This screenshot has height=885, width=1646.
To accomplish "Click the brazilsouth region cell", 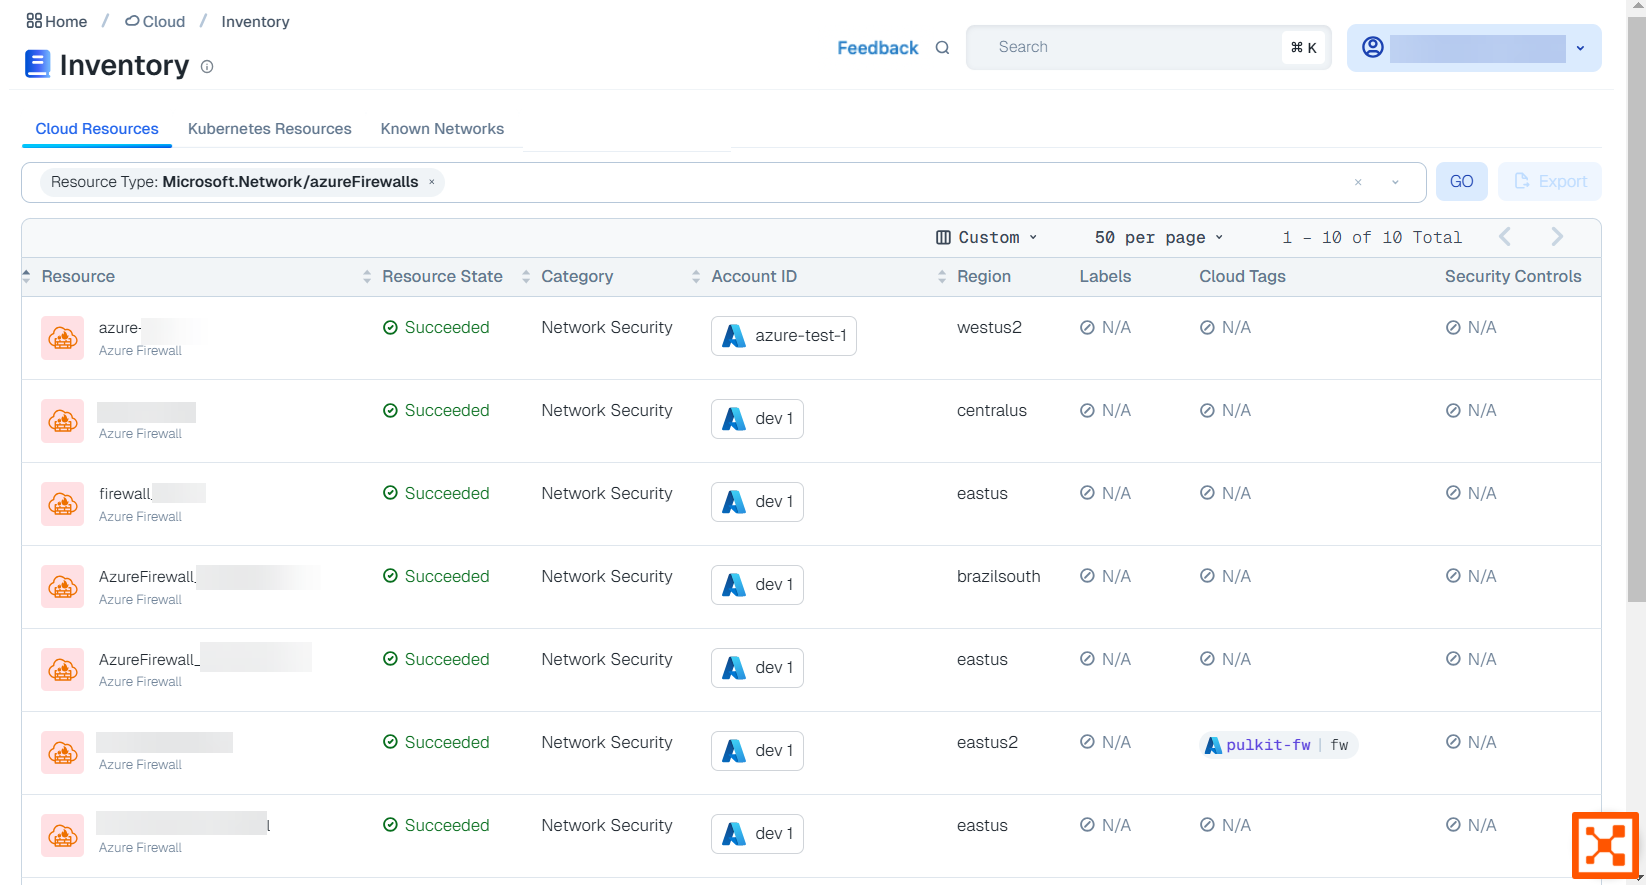I will (x=998, y=576).
